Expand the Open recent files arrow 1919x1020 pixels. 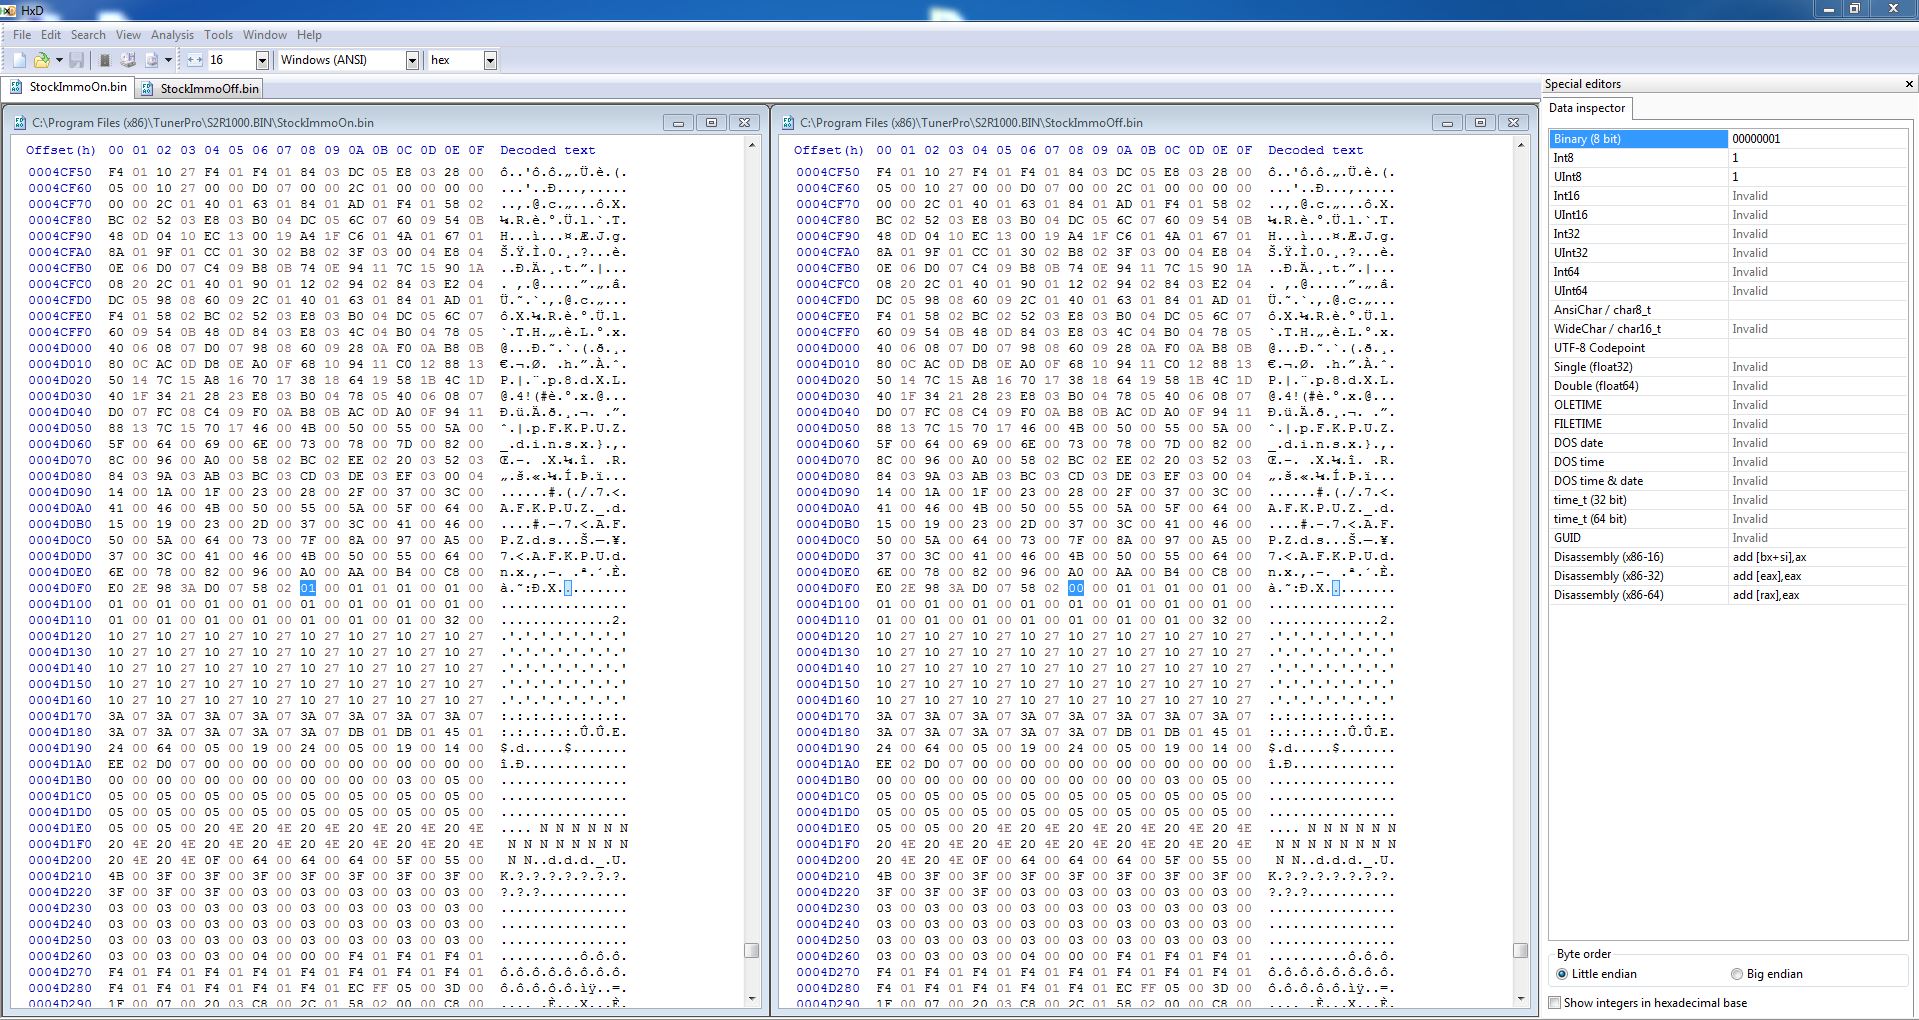click(59, 60)
